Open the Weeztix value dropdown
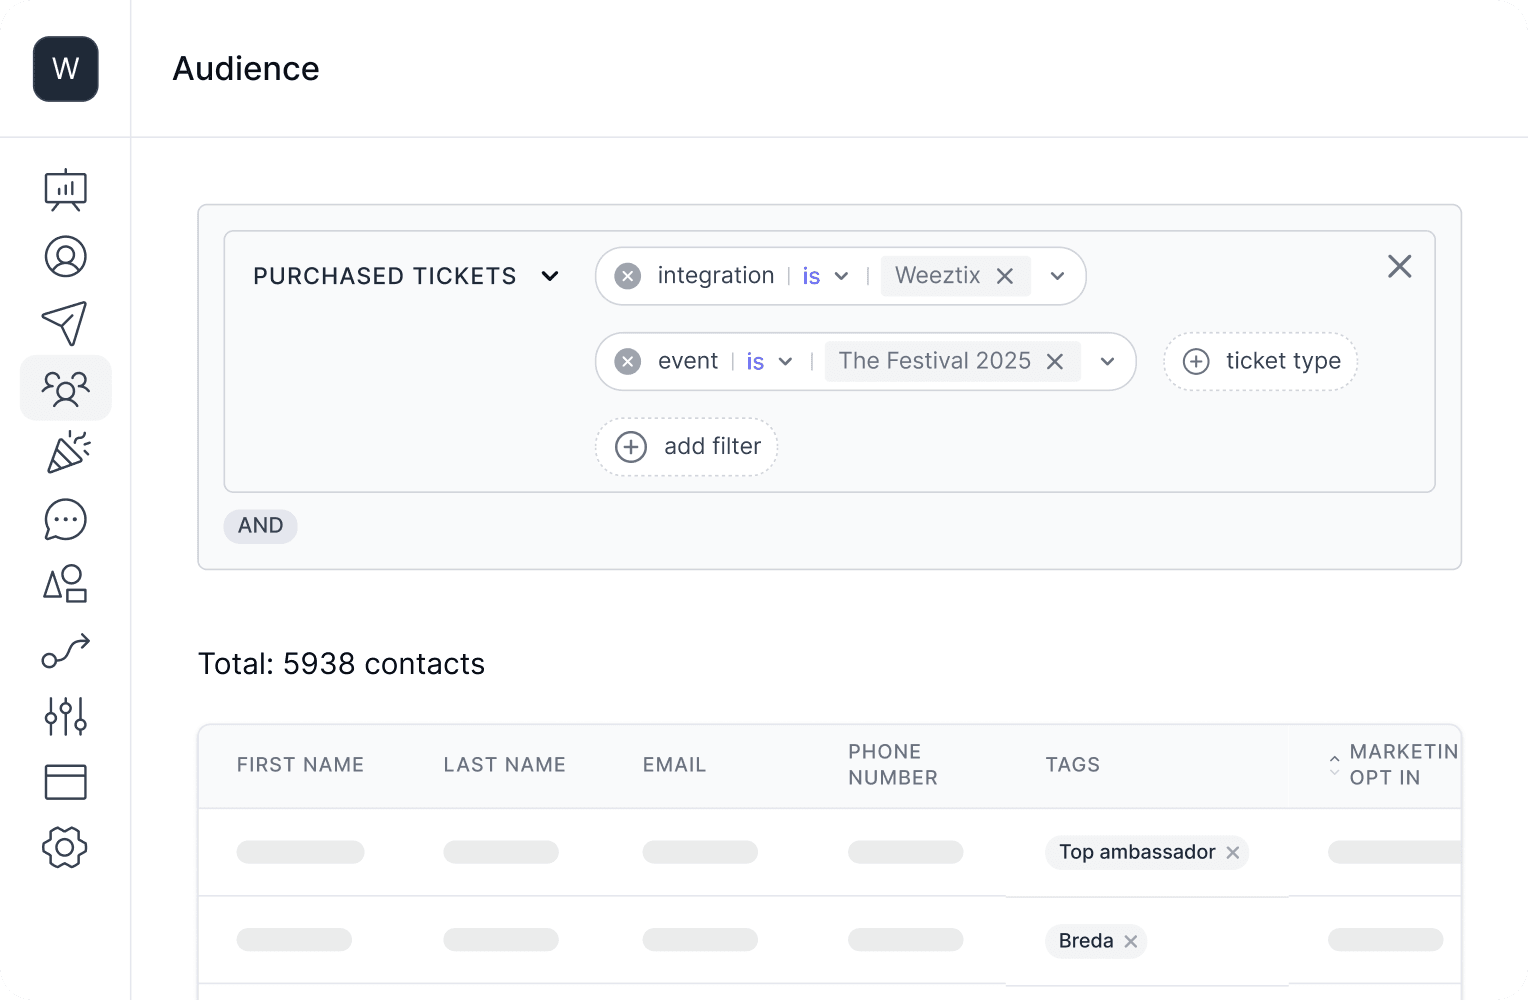This screenshot has height=1000, width=1528. coord(1057,276)
